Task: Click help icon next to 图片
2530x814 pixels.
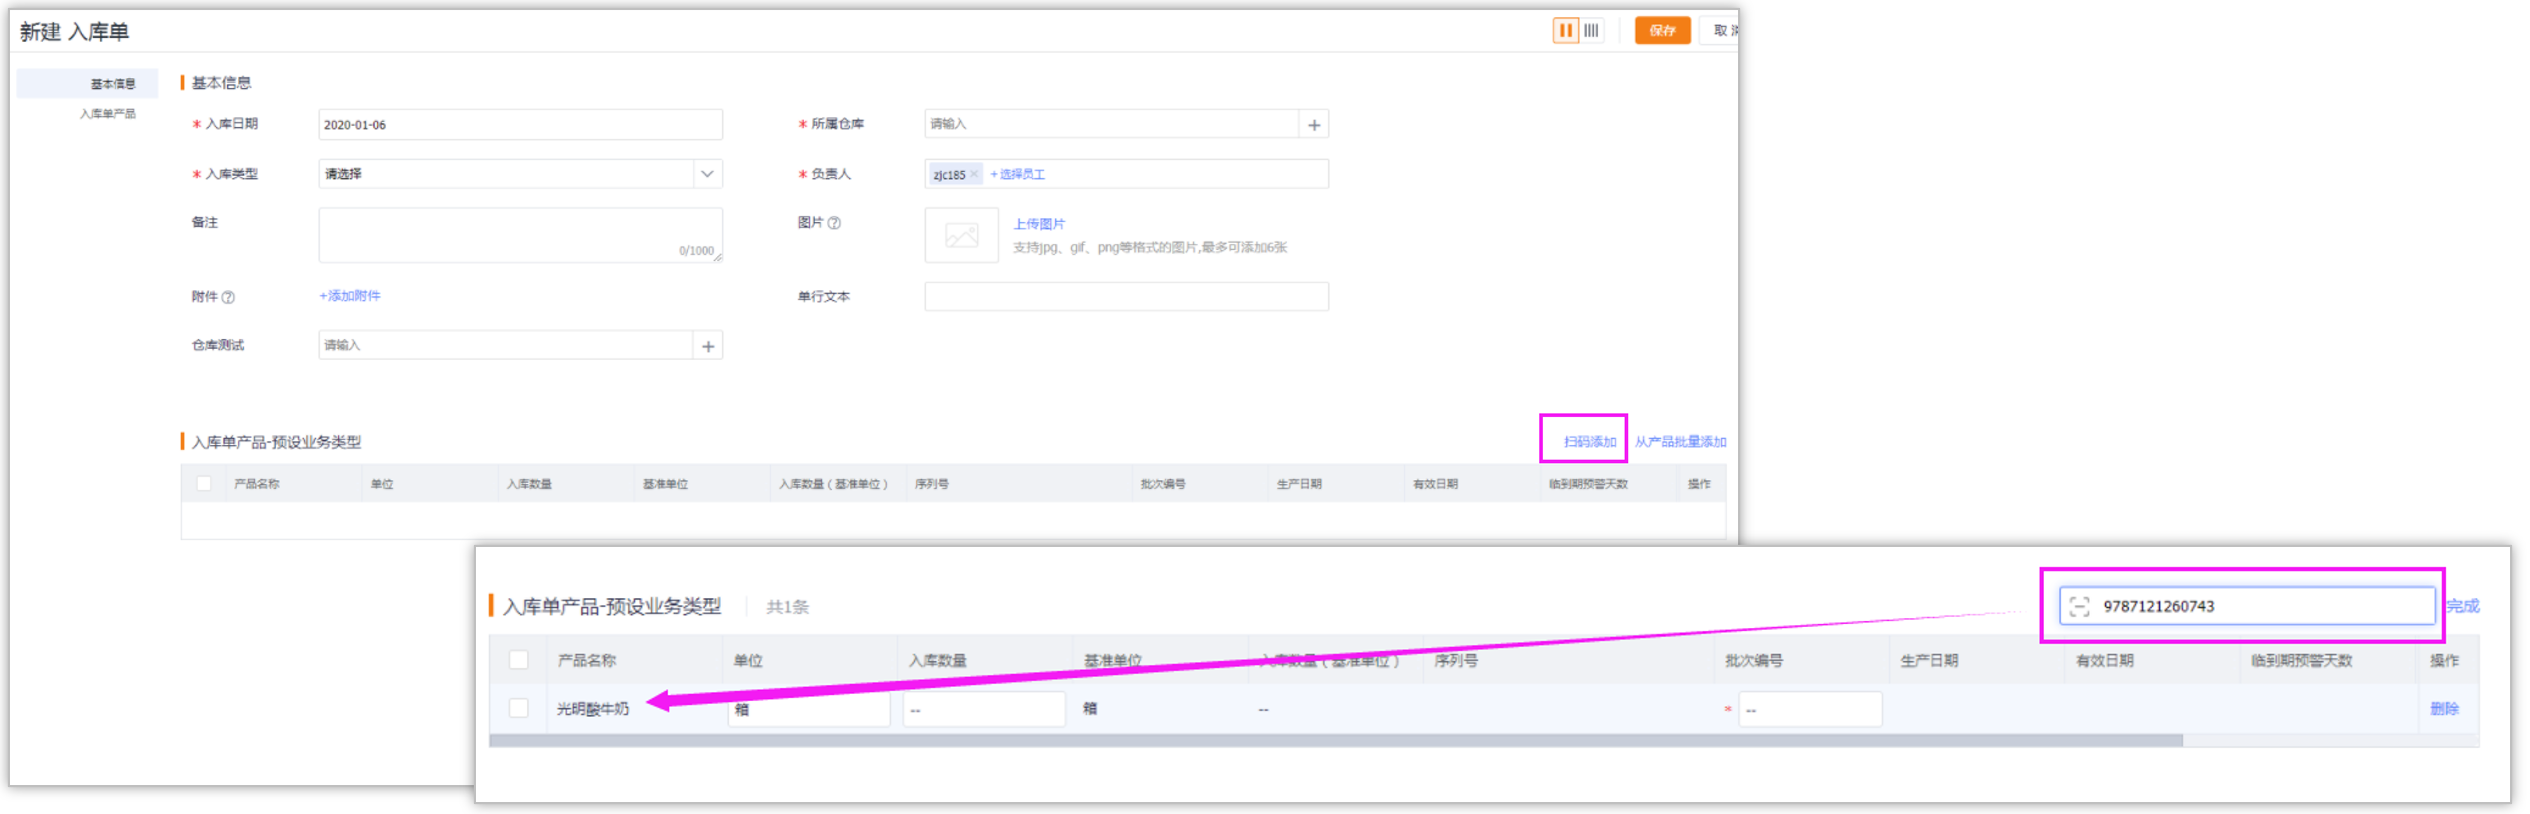Action: click(x=835, y=223)
